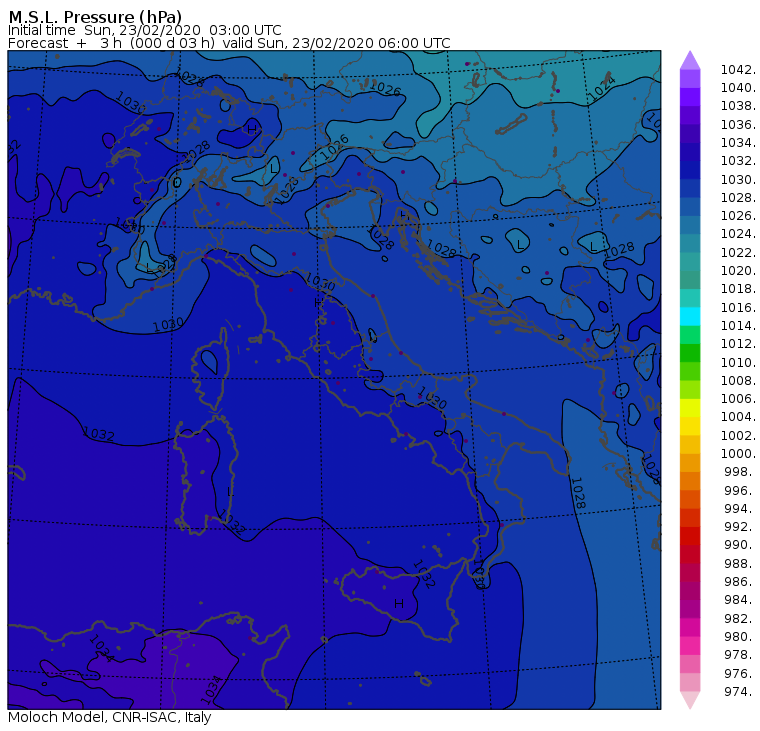Click the 994. legend value
760x731 pixels.
tap(740, 509)
